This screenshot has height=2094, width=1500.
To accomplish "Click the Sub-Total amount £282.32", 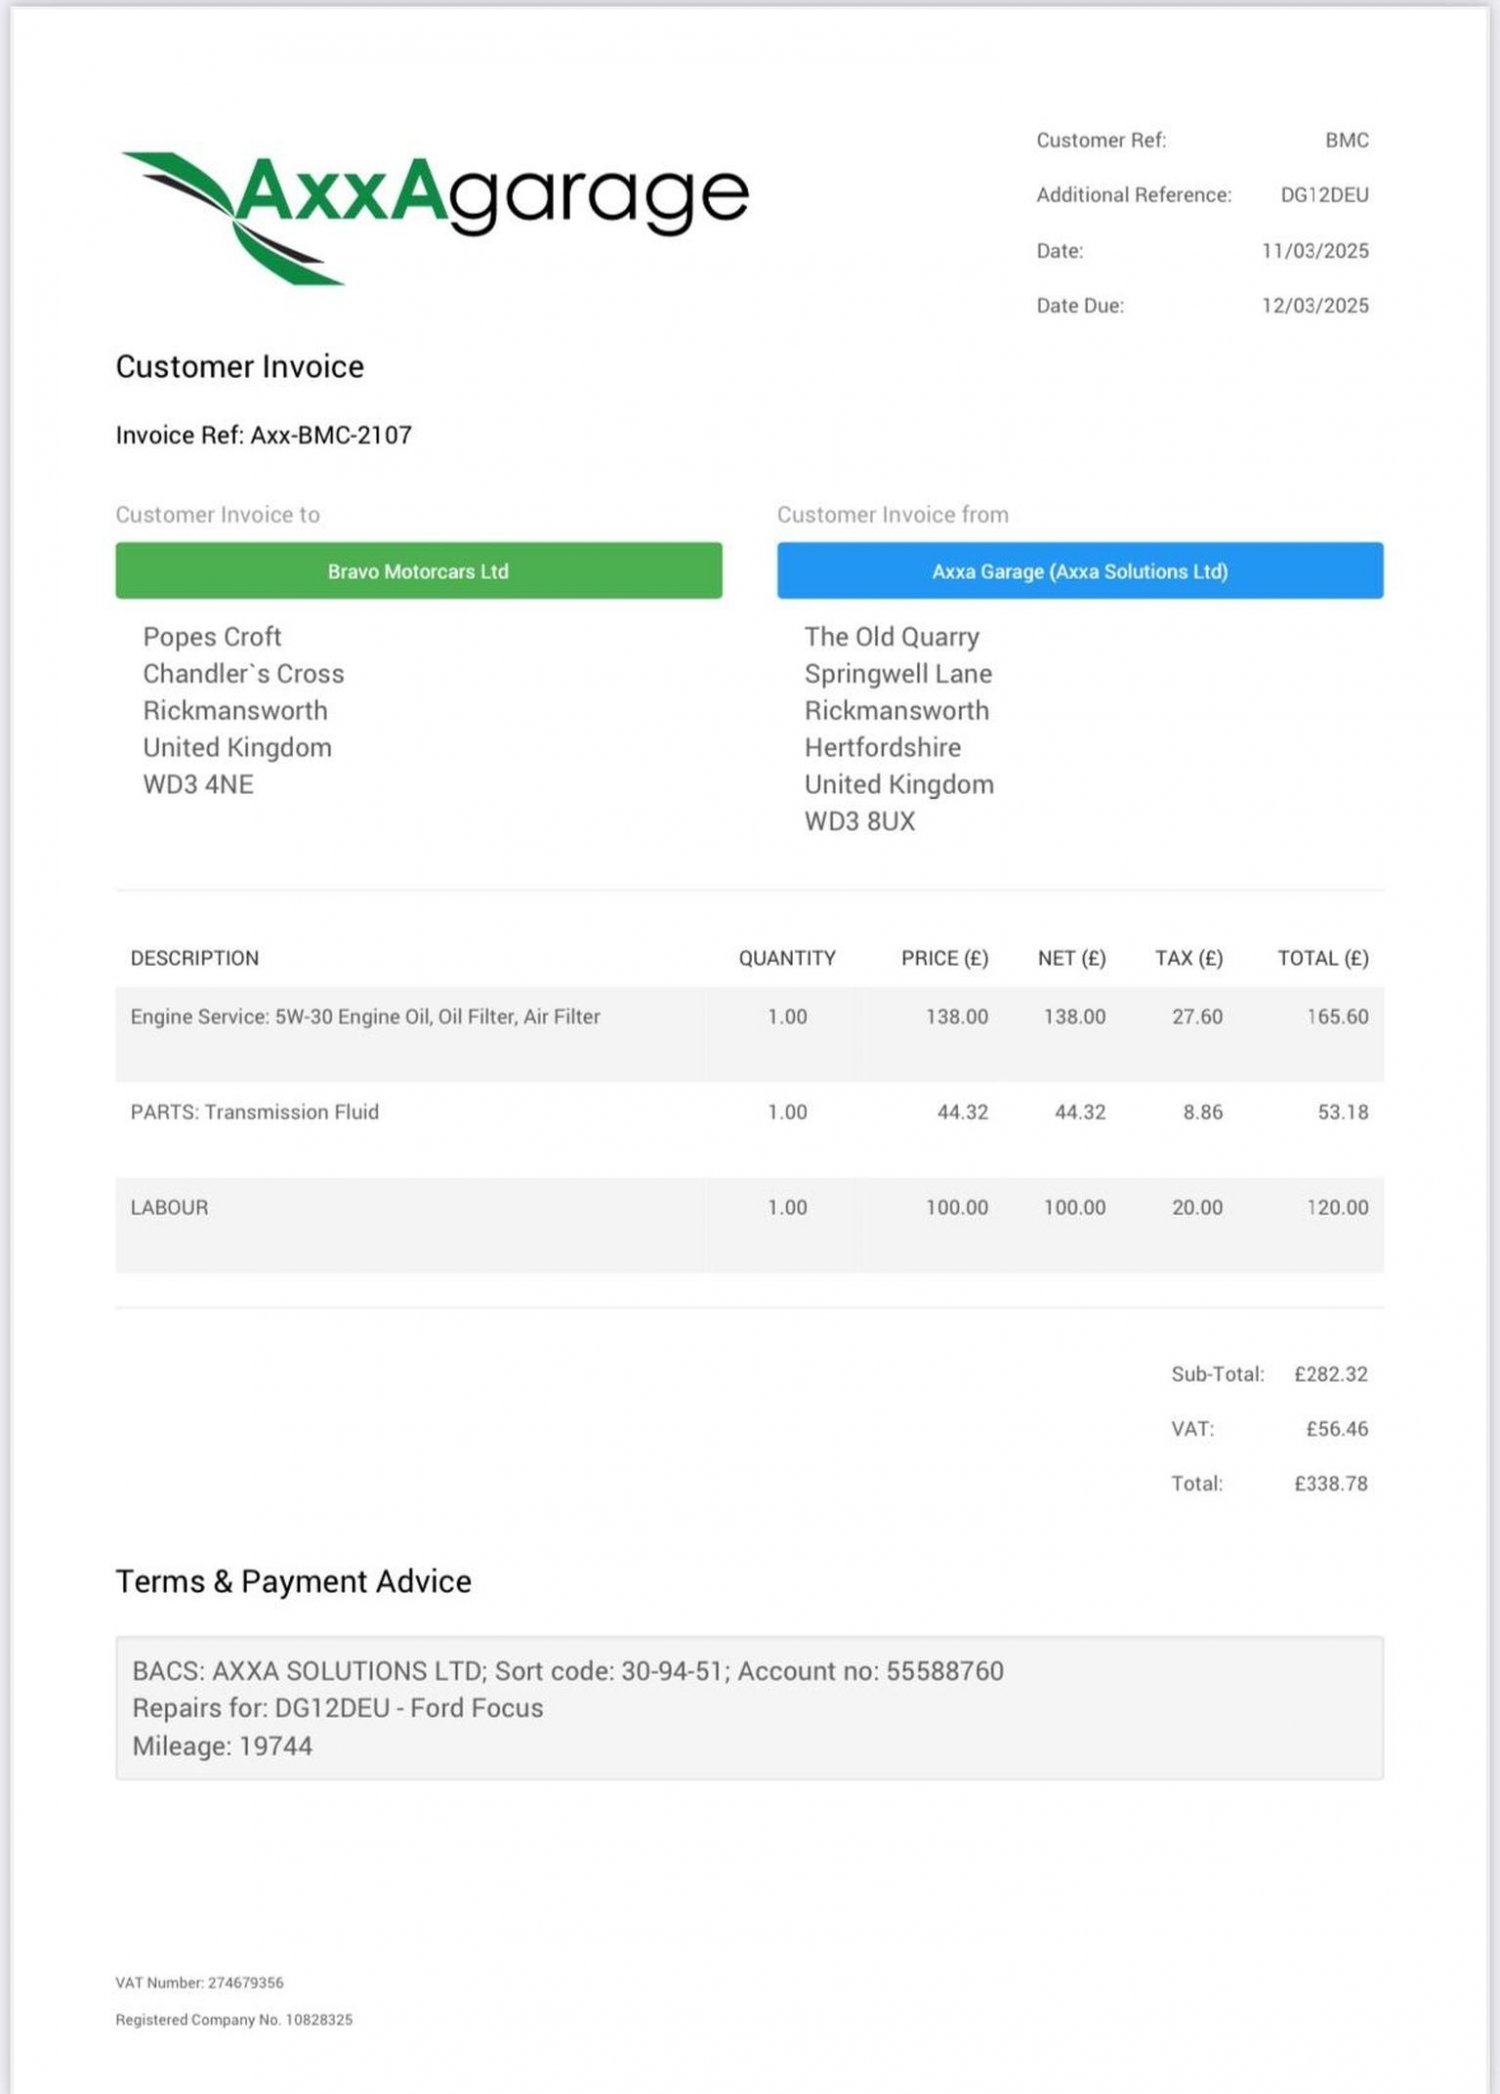I will coord(1331,1374).
